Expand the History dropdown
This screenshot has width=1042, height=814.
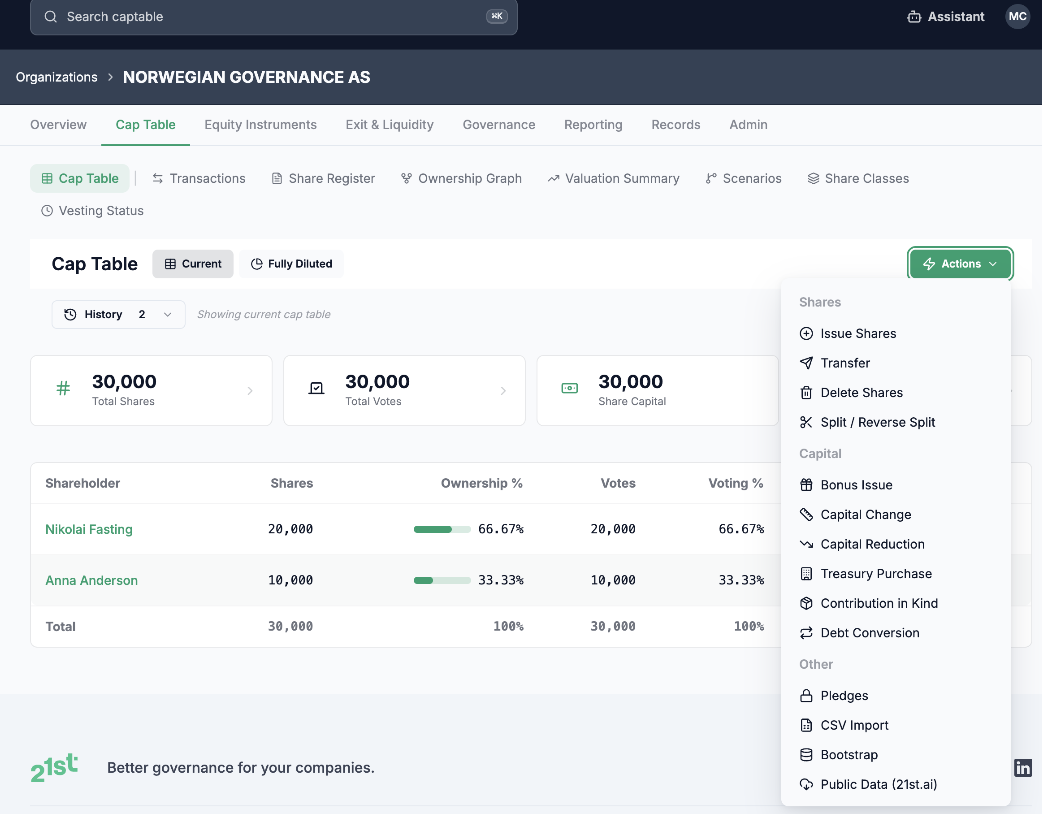tap(118, 314)
